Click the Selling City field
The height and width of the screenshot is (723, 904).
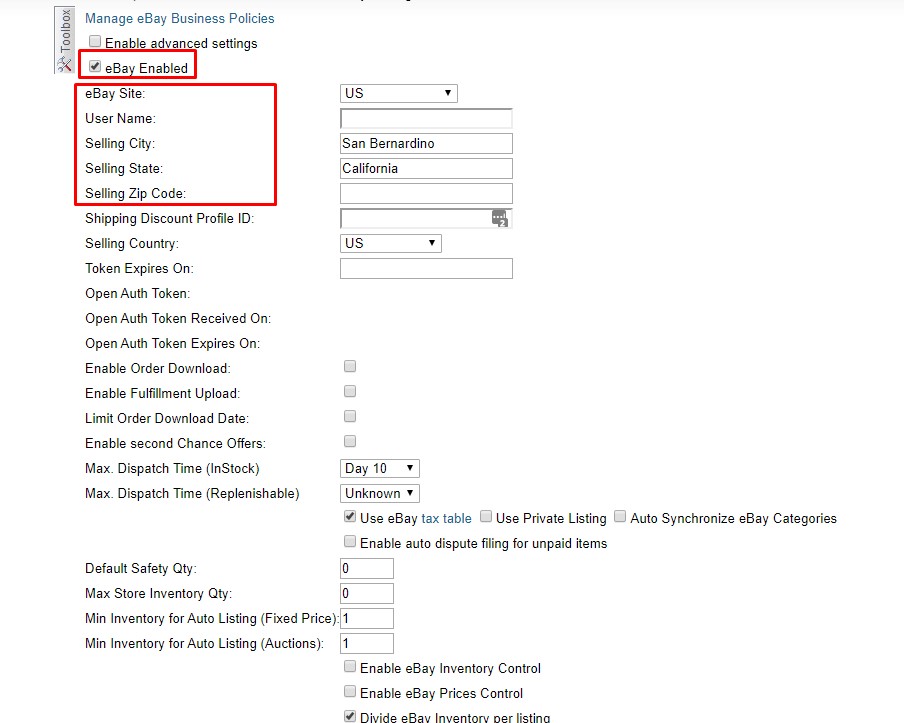(x=426, y=144)
